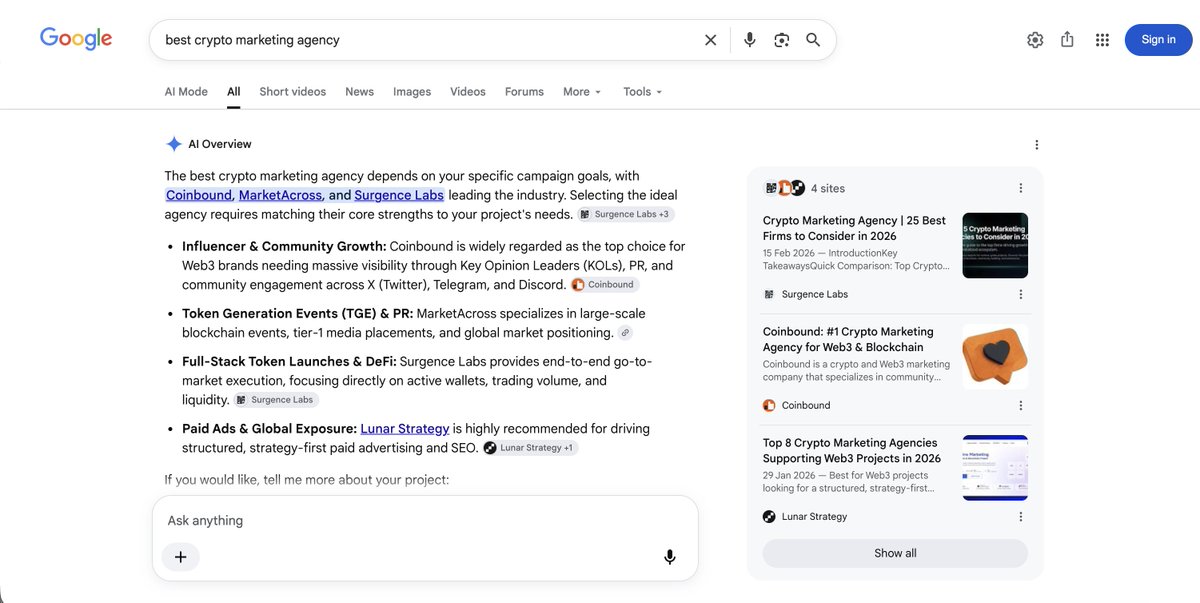Click the AI Overview heading text
Image resolution: width=1200 pixels, height=603 pixels.
220,144
